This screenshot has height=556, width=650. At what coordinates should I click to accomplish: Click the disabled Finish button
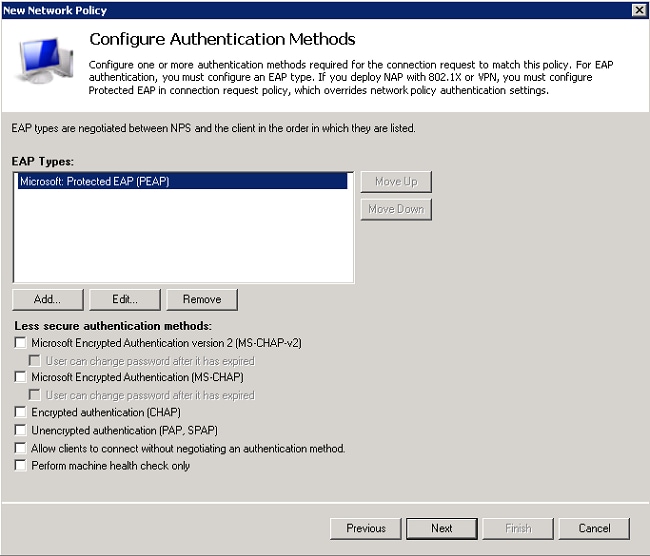pyautogui.click(x=518, y=528)
